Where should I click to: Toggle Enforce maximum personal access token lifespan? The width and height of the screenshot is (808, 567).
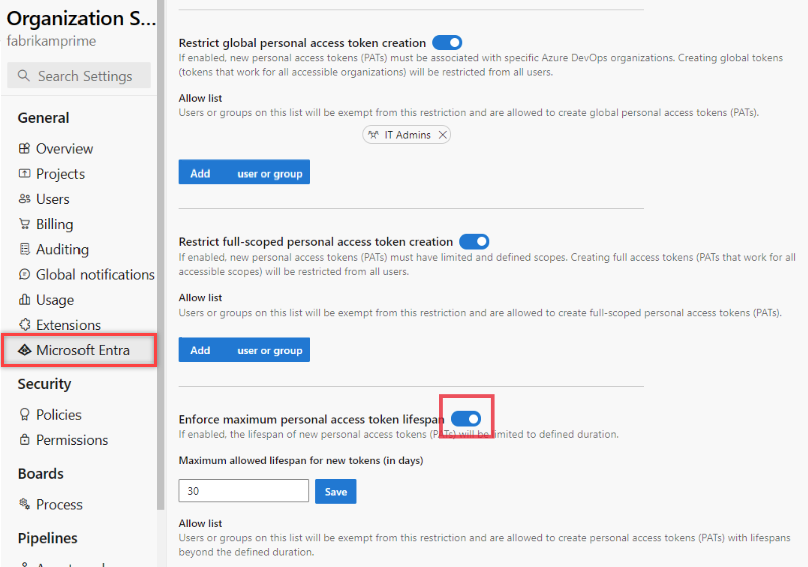(x=466, y=419)
